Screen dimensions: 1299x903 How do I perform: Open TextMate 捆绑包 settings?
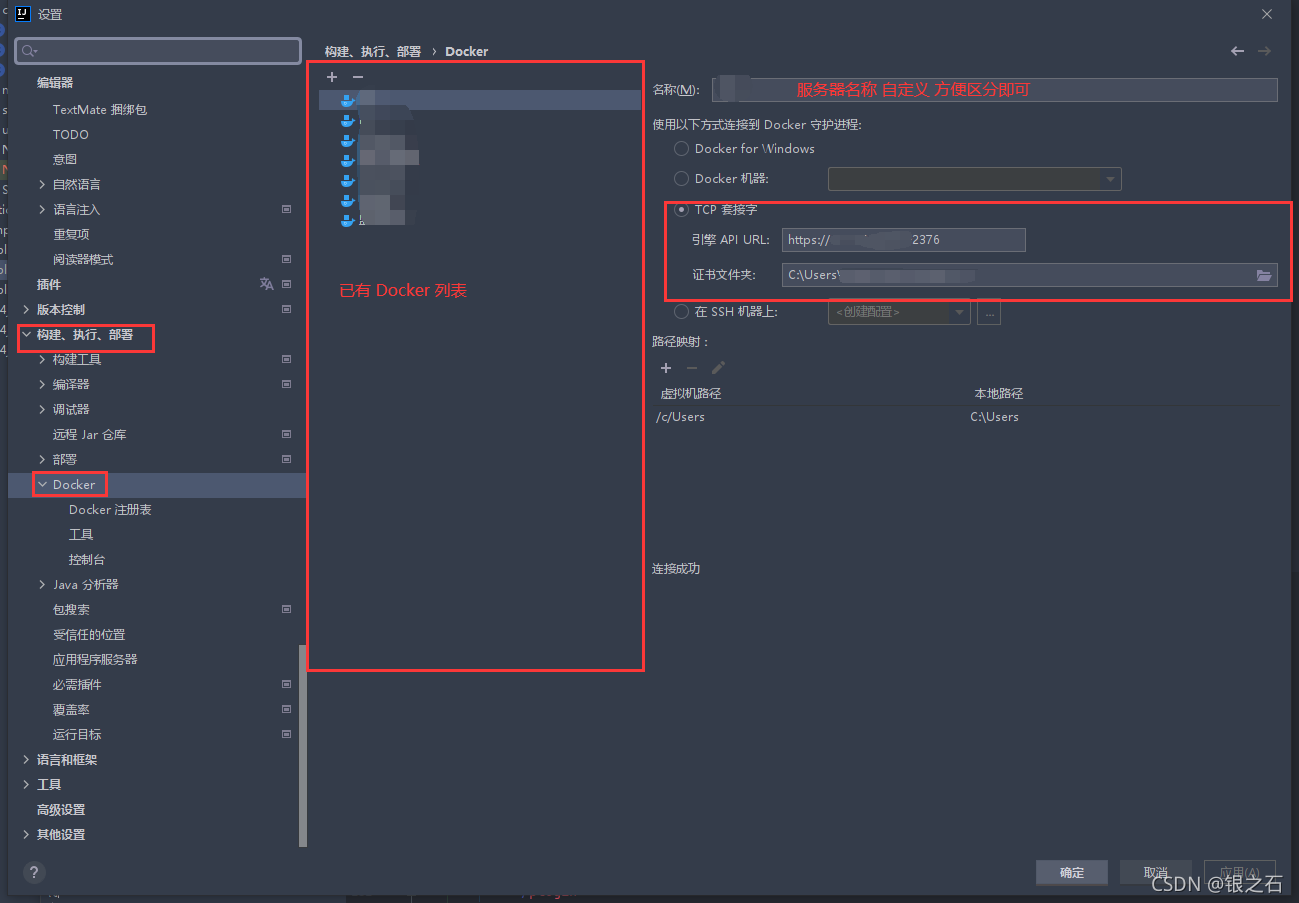(100, 110)
